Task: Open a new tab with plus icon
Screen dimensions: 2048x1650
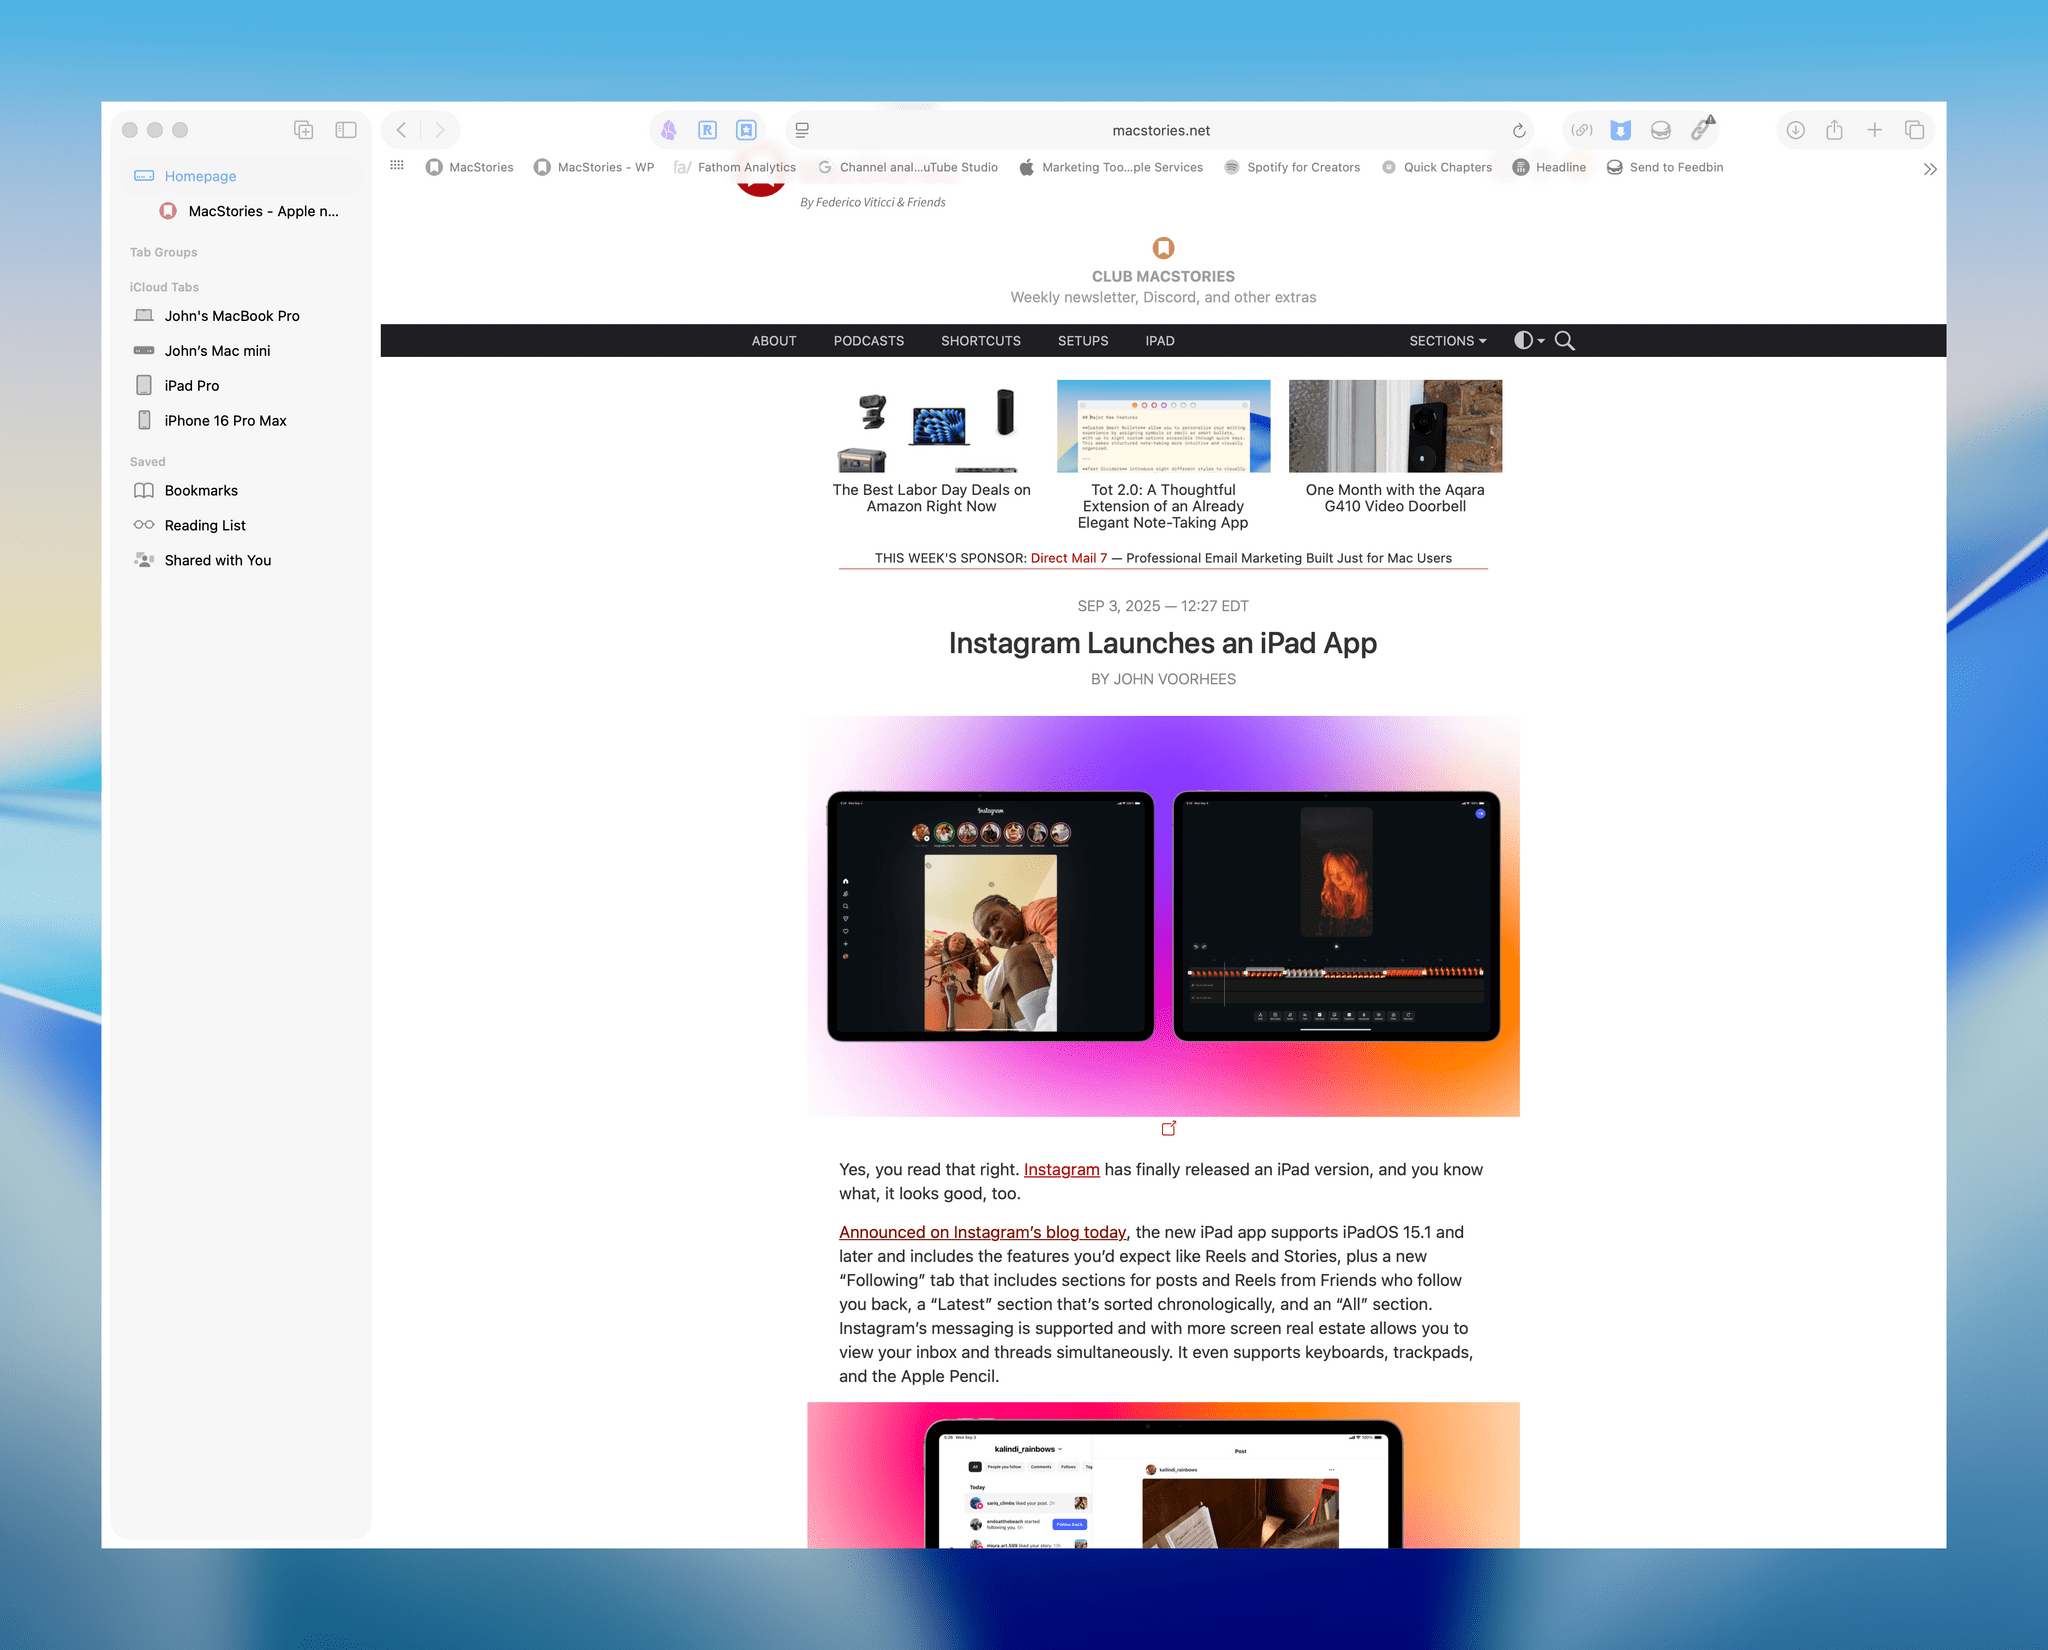Action: coord(1874,131)
